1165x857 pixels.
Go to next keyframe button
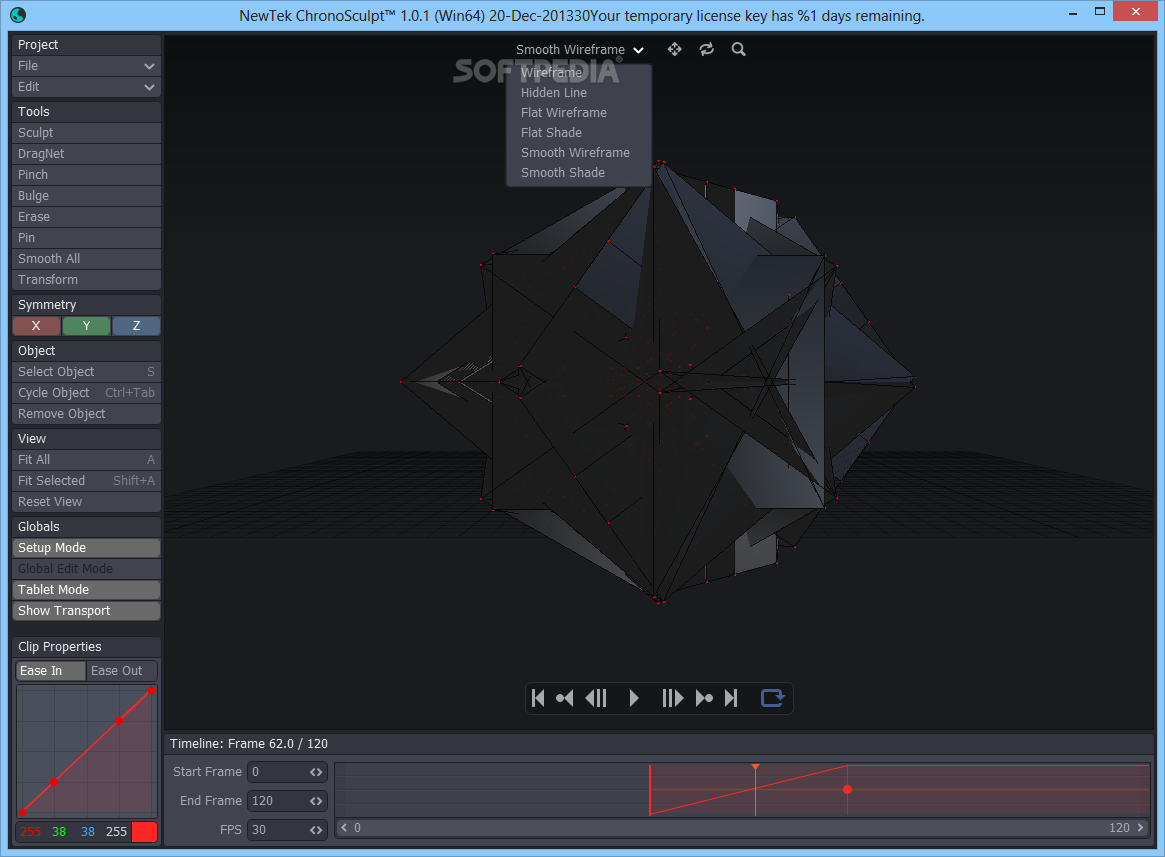click(x=704, y=698)
